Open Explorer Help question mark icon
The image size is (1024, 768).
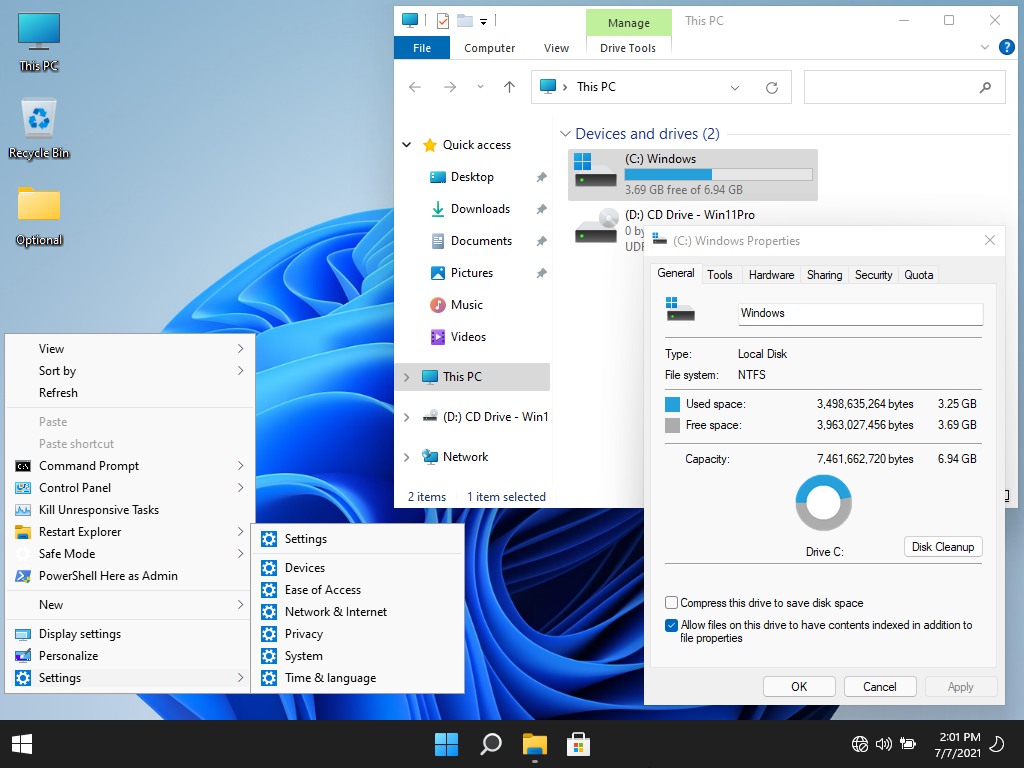click(1006, 47)
